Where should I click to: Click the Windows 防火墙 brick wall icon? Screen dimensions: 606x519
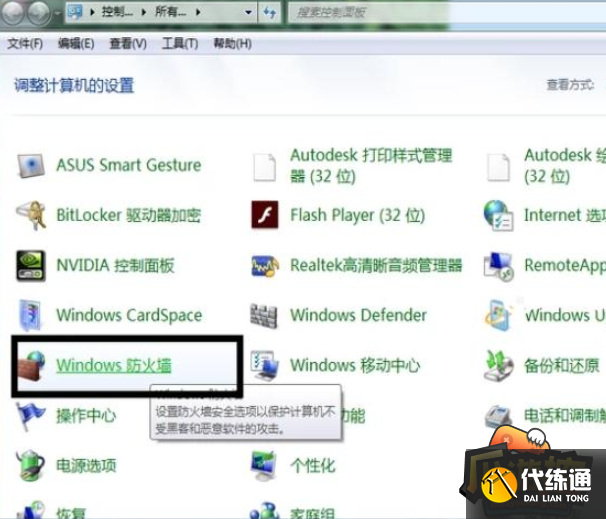(x=31, y=366)
